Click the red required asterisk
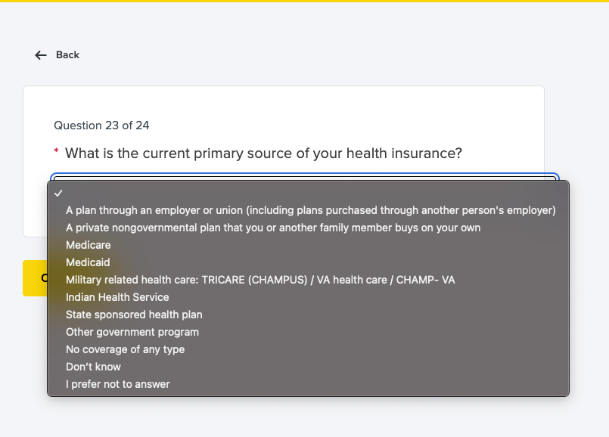This screenshot has height=437, width=609. (x=56, y=152)
